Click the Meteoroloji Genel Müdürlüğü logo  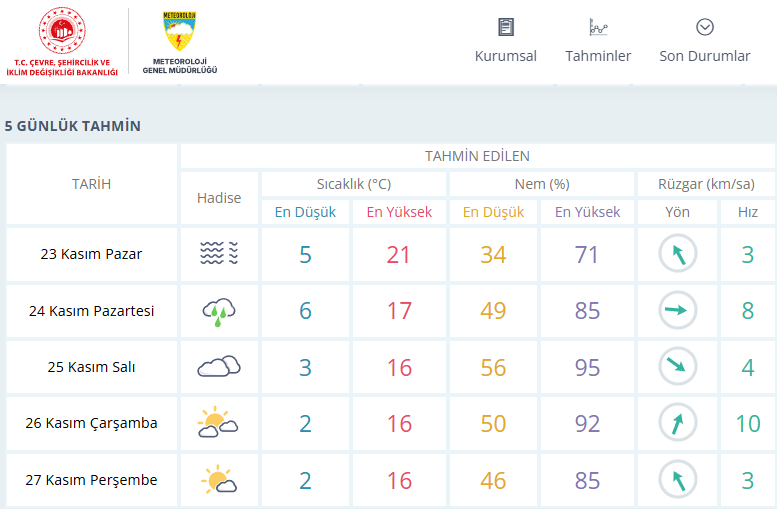click(180, 43)
